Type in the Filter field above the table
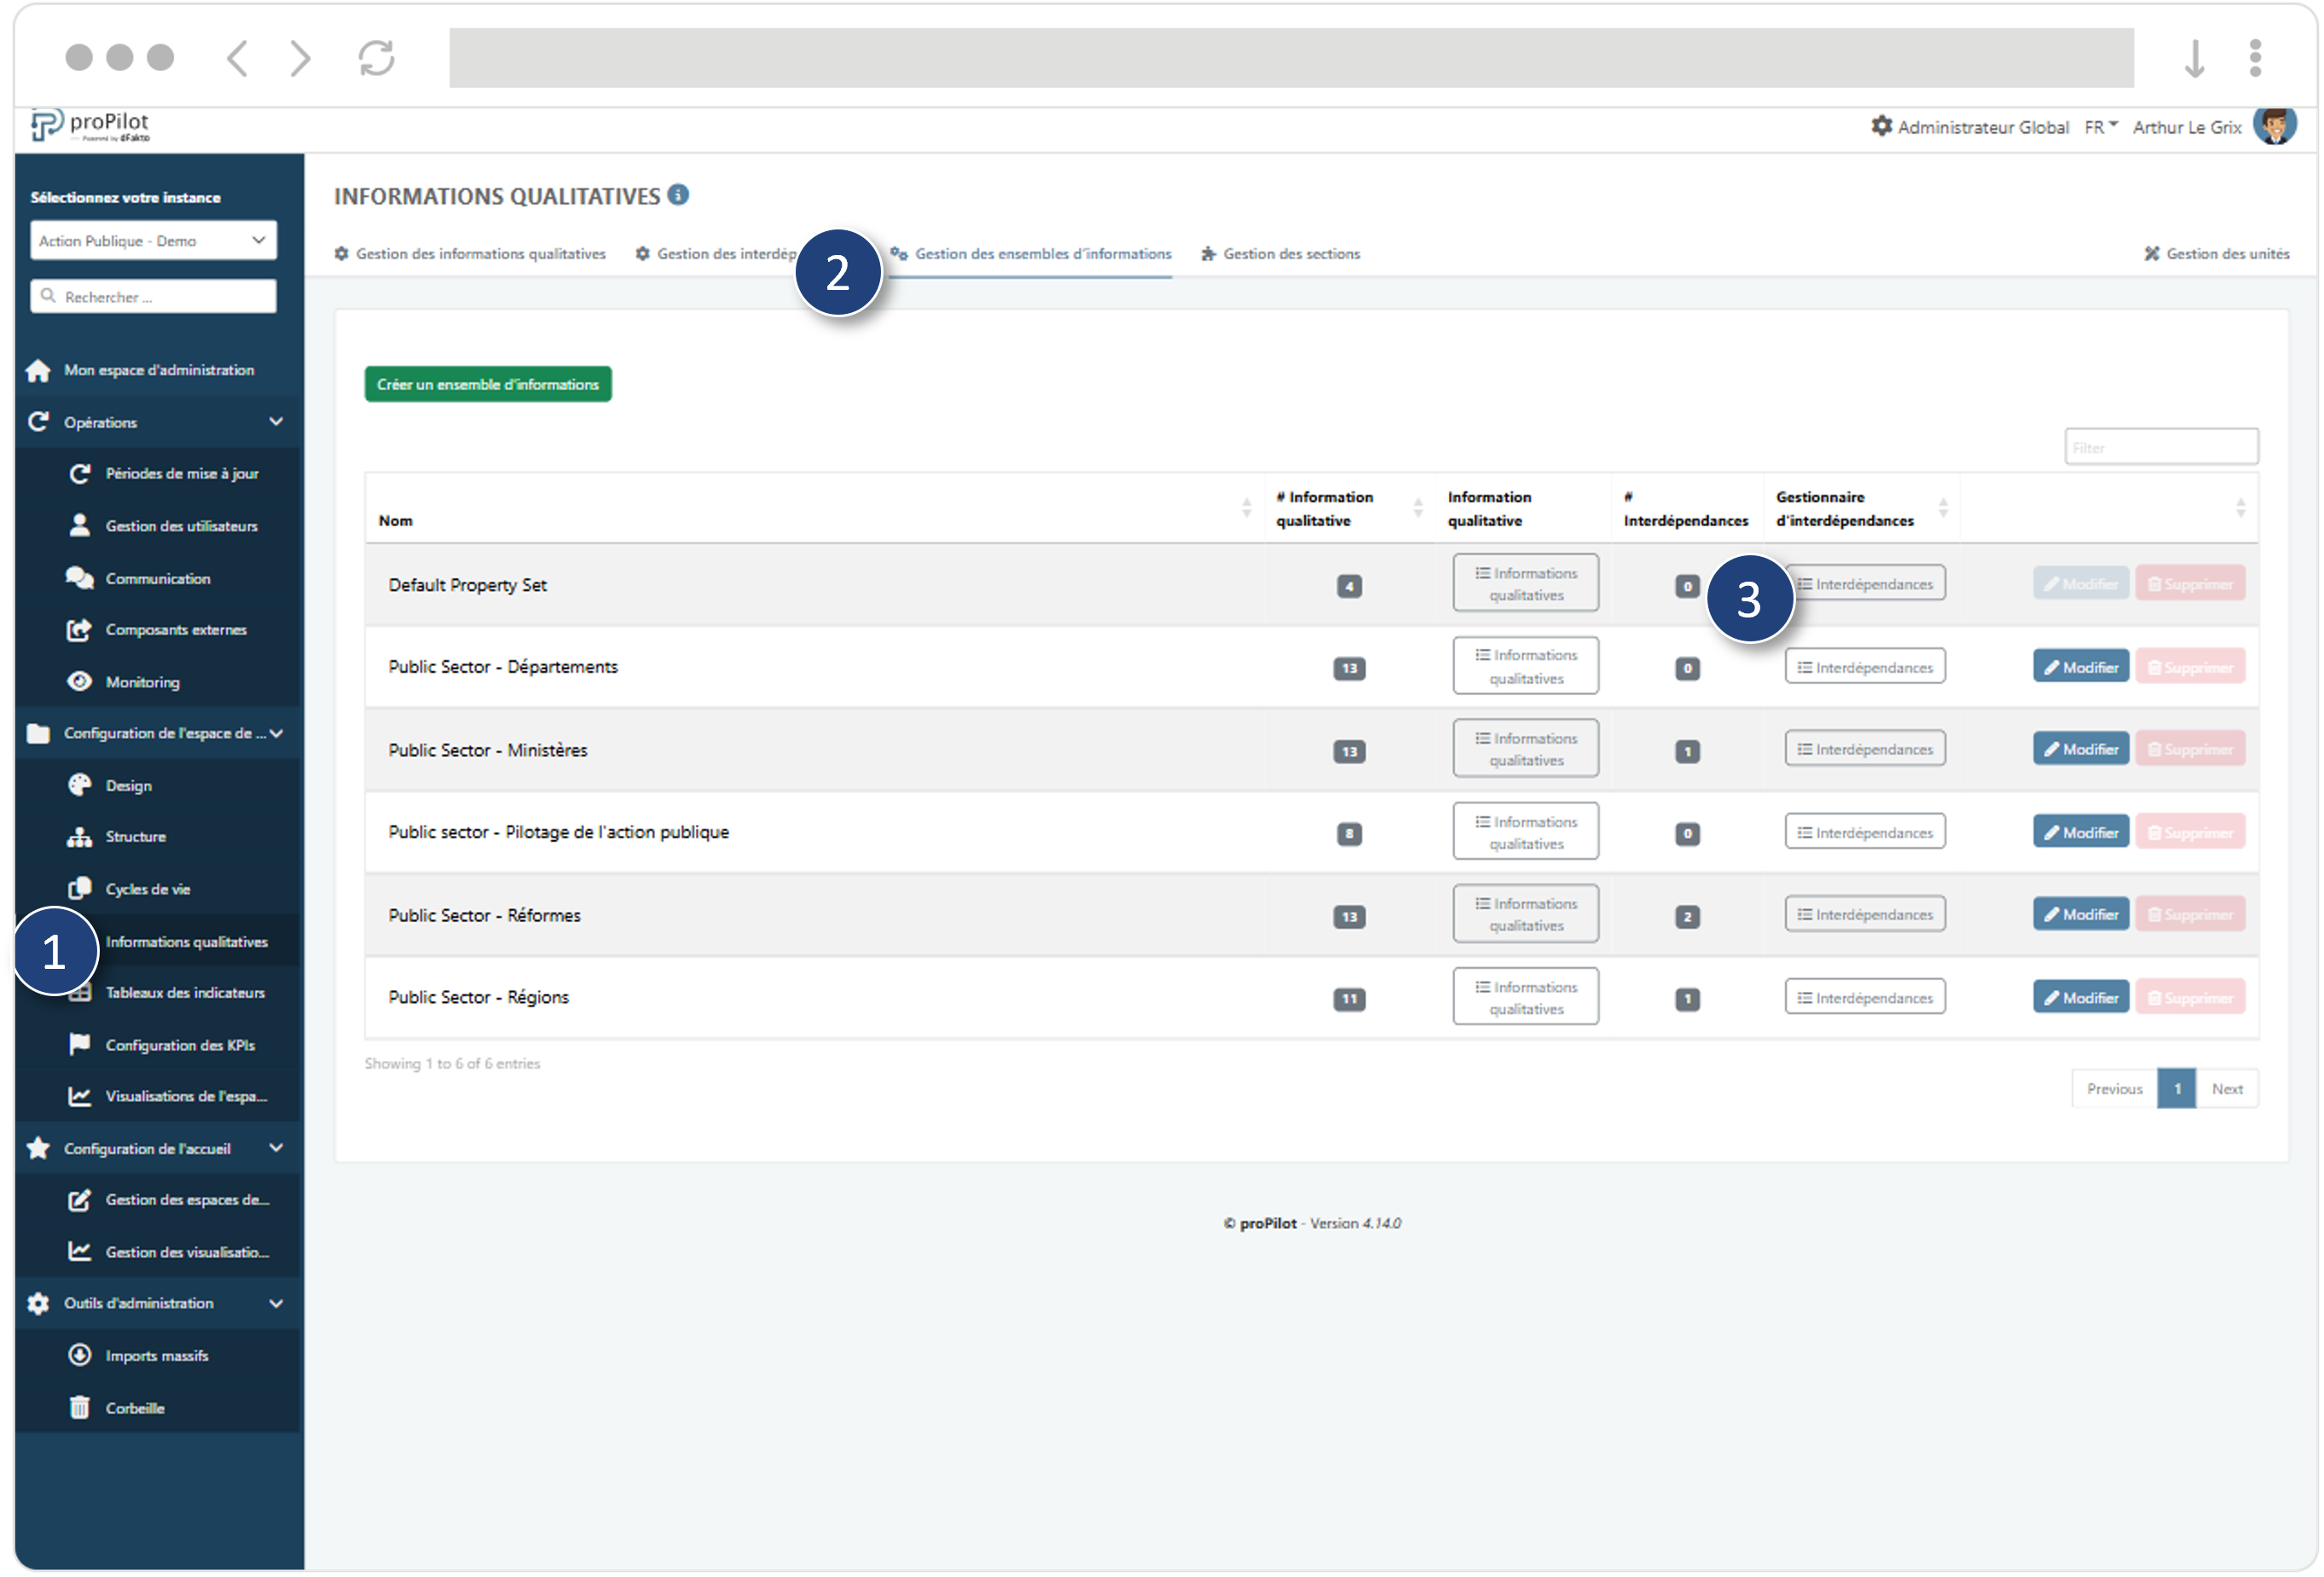Image resolution: width=2324 pixels, height=1577 pixels. (x=2161, y=446)
